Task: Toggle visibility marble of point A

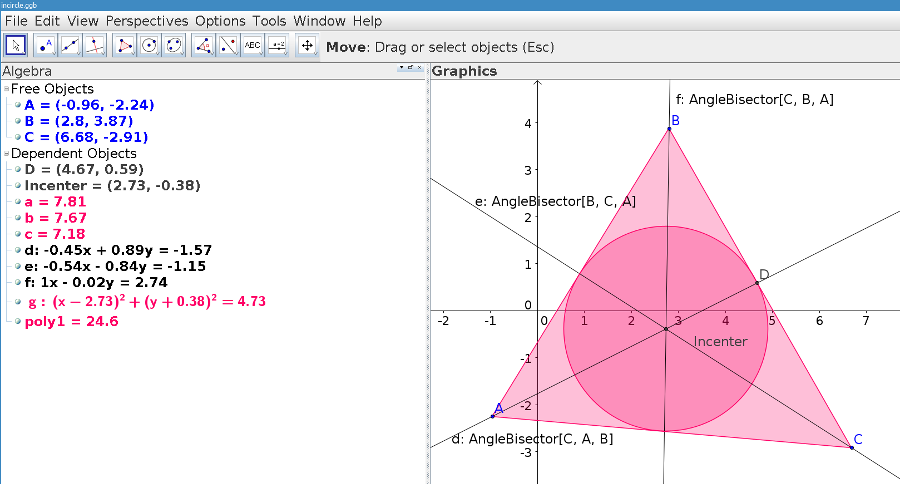Action: (18, 105)
